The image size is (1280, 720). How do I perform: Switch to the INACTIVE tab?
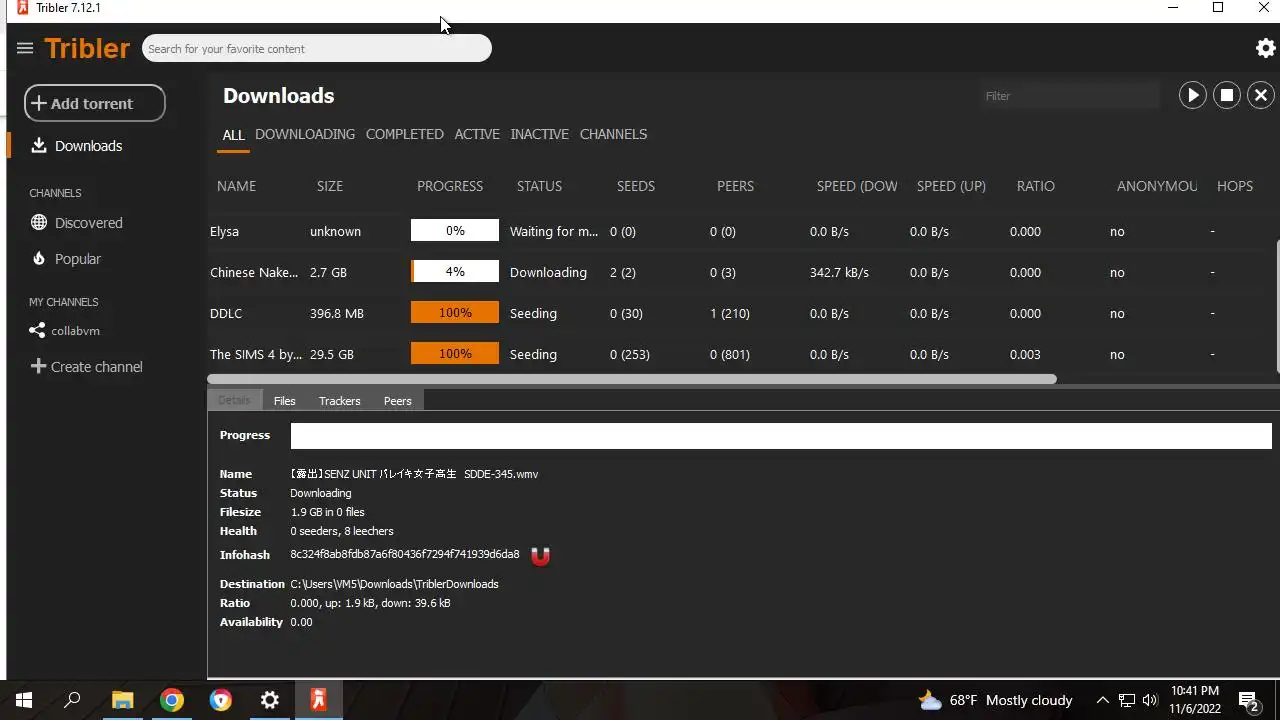coord(539,134)
